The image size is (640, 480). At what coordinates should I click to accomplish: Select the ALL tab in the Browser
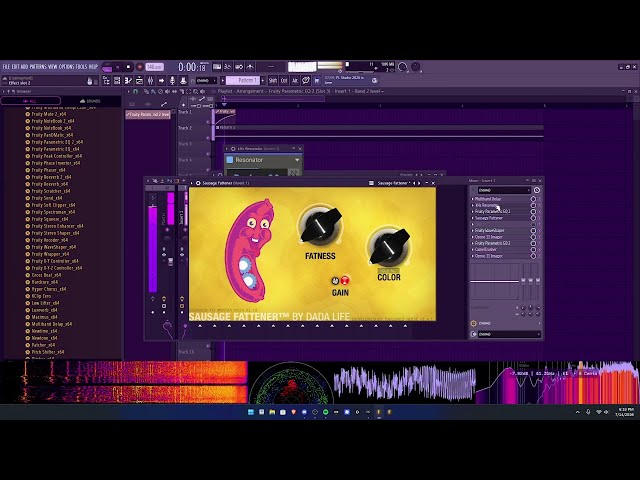pos(31,101)
